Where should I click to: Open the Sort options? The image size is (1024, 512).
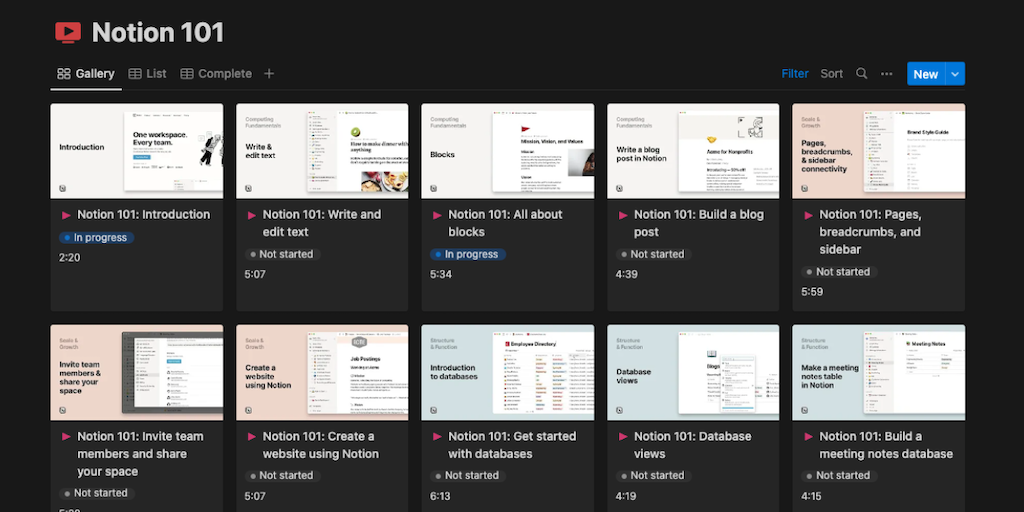(831, 74)
